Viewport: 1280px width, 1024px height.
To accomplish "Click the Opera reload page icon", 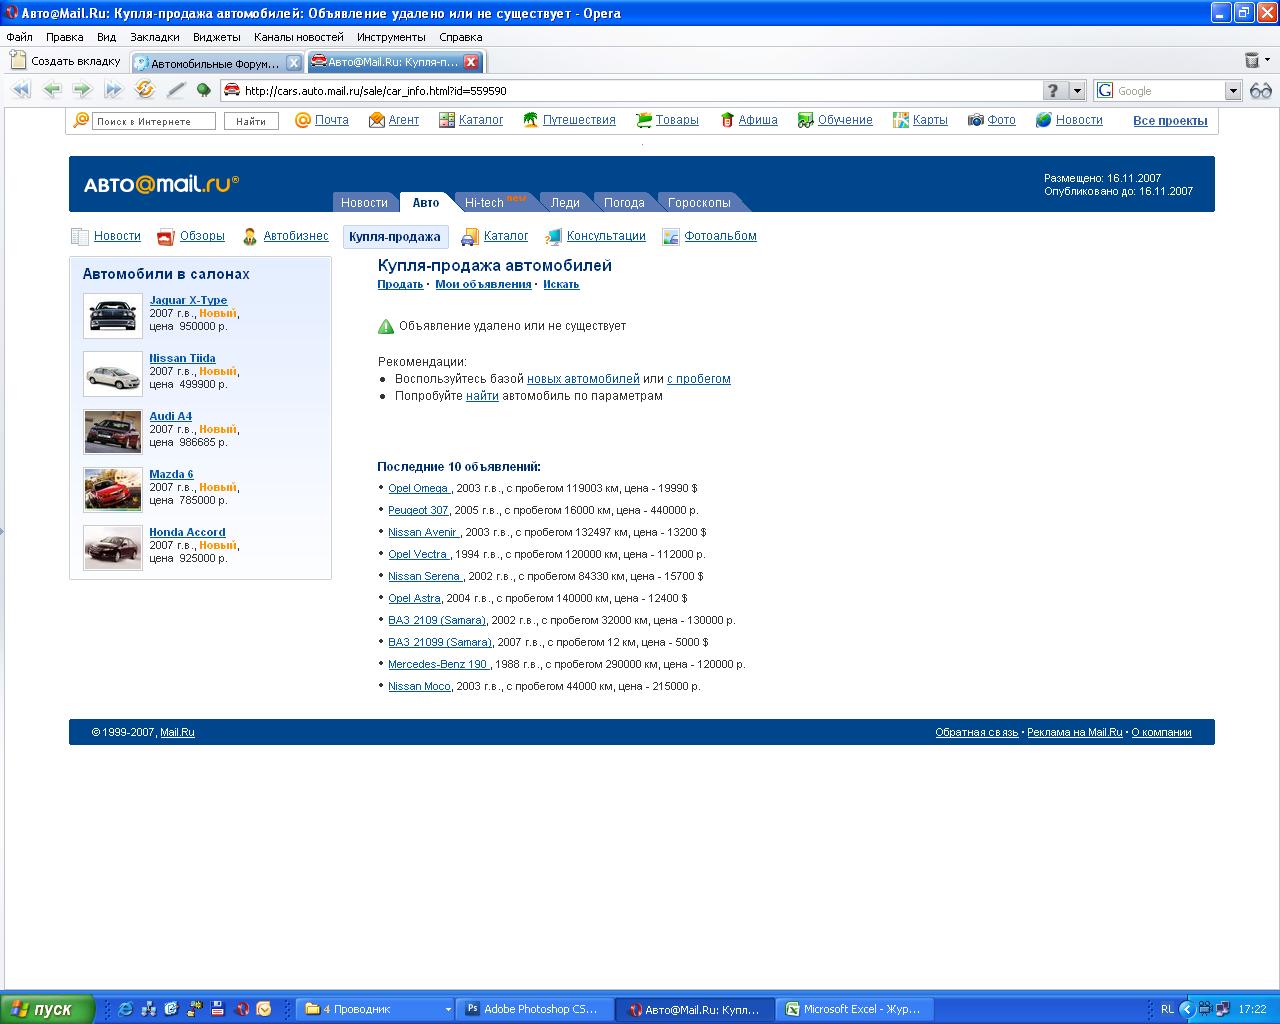I will coord(145,90).
